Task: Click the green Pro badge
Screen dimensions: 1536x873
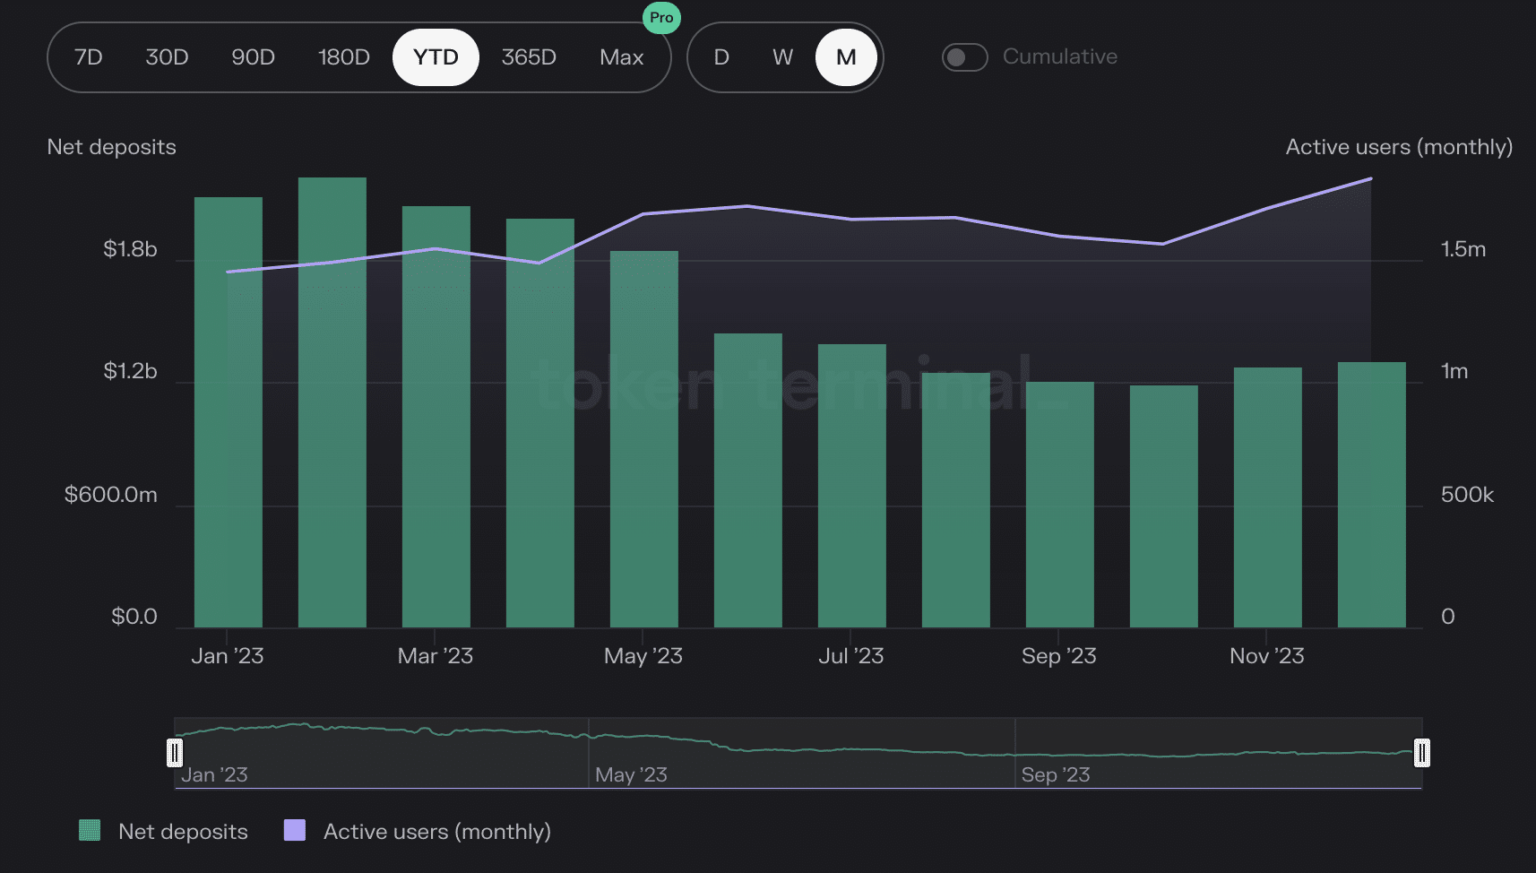Action: (x=661, y=18)
